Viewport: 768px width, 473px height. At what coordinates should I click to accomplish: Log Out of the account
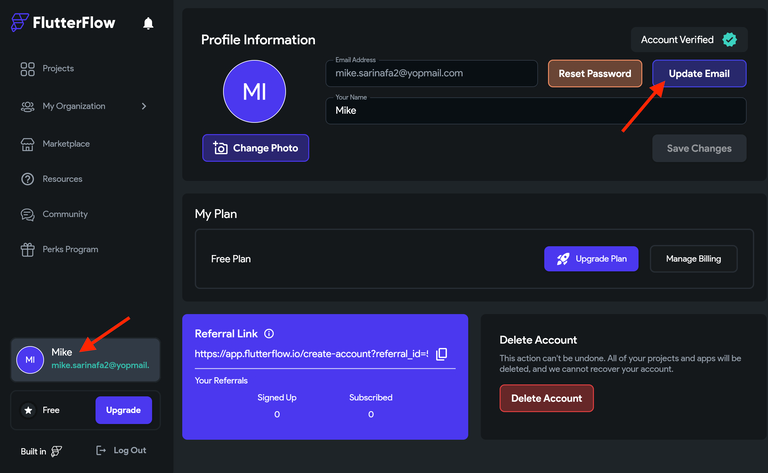121,450
